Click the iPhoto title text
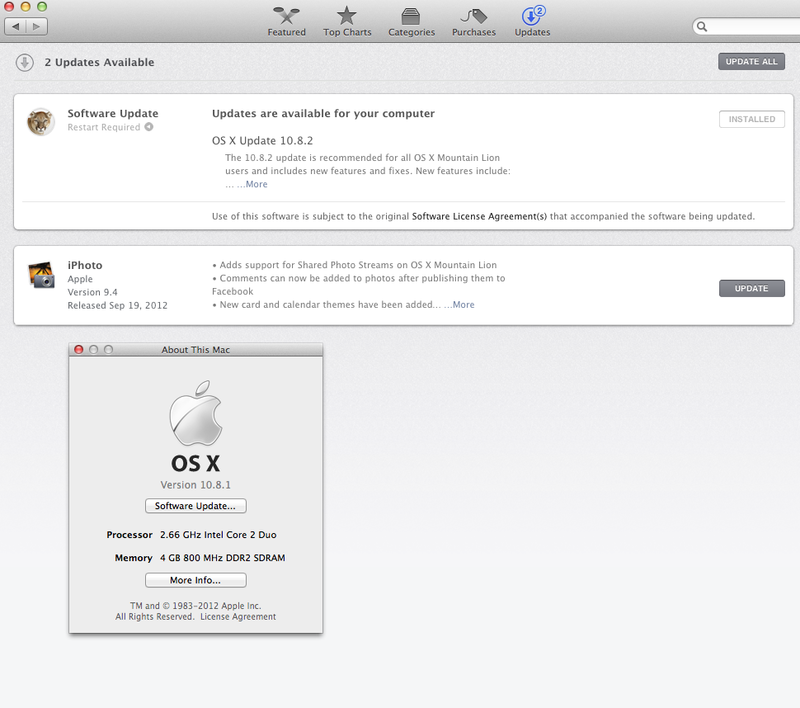 click(85, 265)
